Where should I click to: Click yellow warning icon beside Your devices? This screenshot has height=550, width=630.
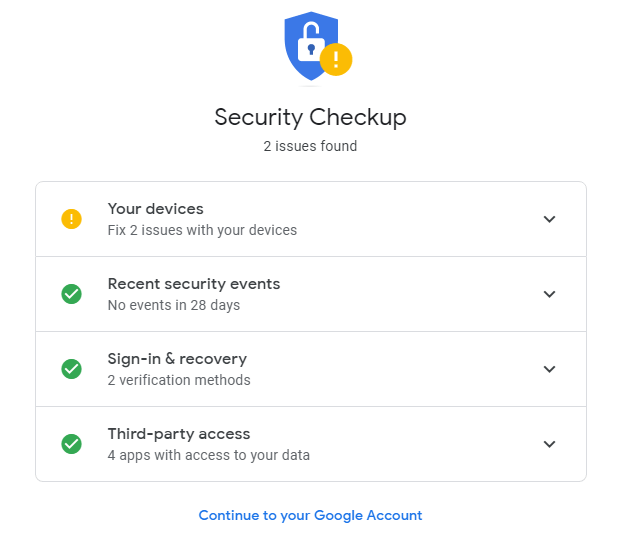71,219
